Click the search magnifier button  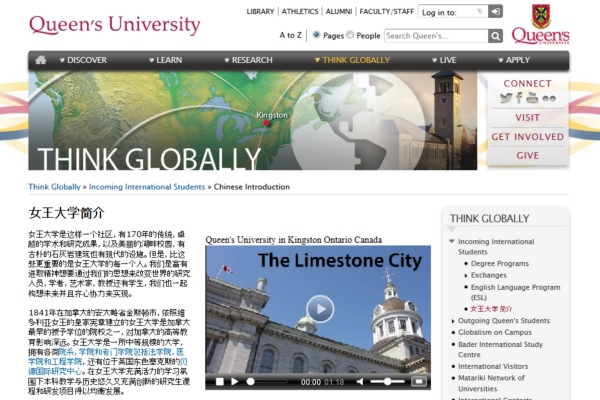[x=495, y=35]
